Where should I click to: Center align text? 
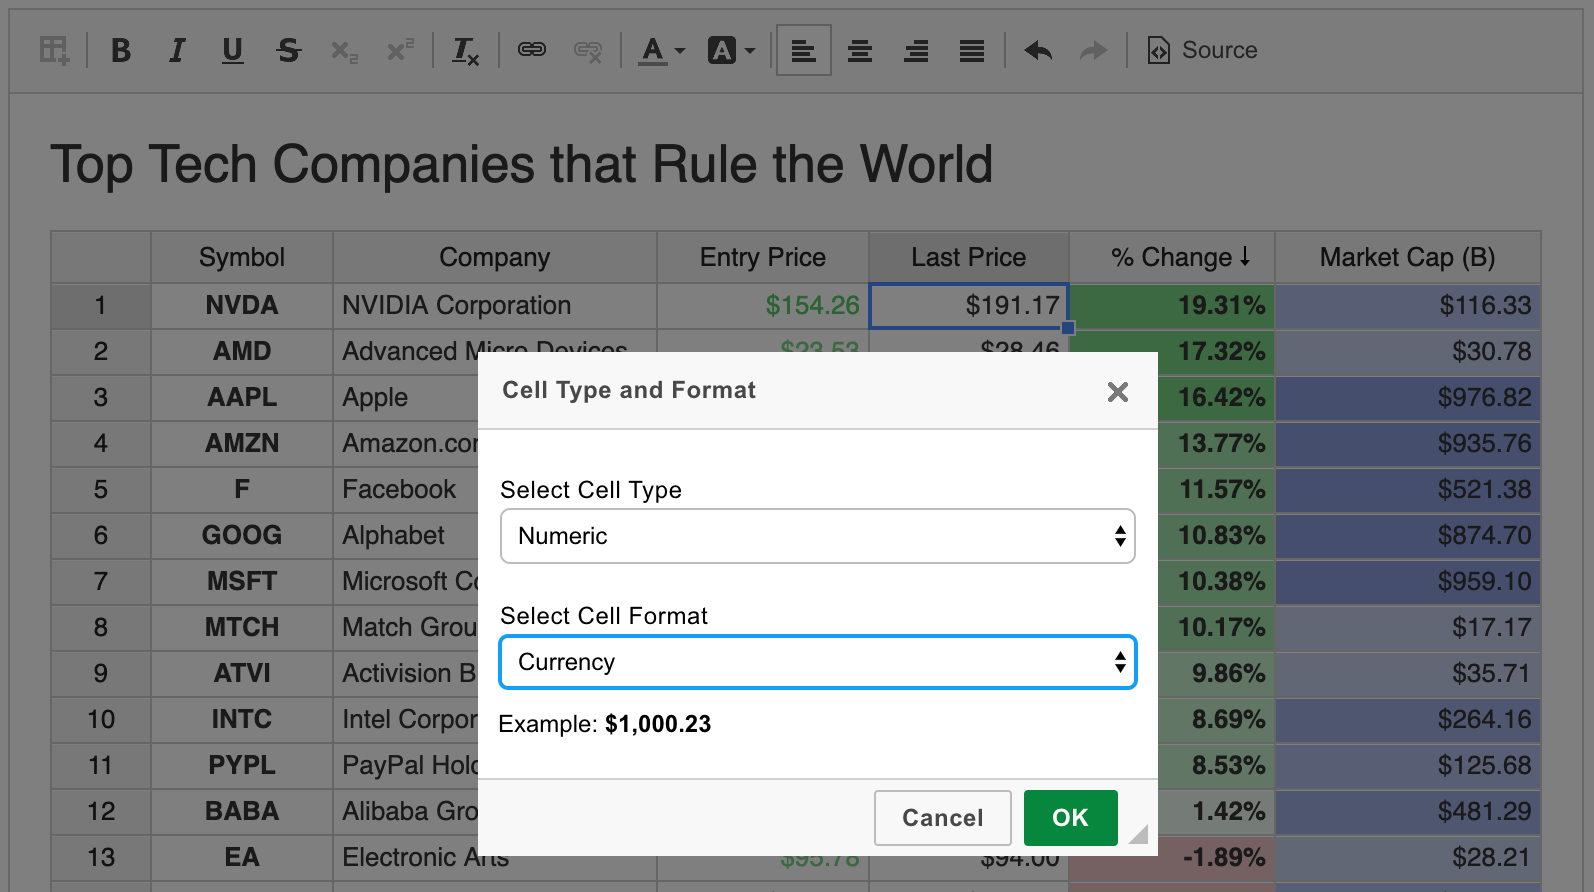[860, 50]
